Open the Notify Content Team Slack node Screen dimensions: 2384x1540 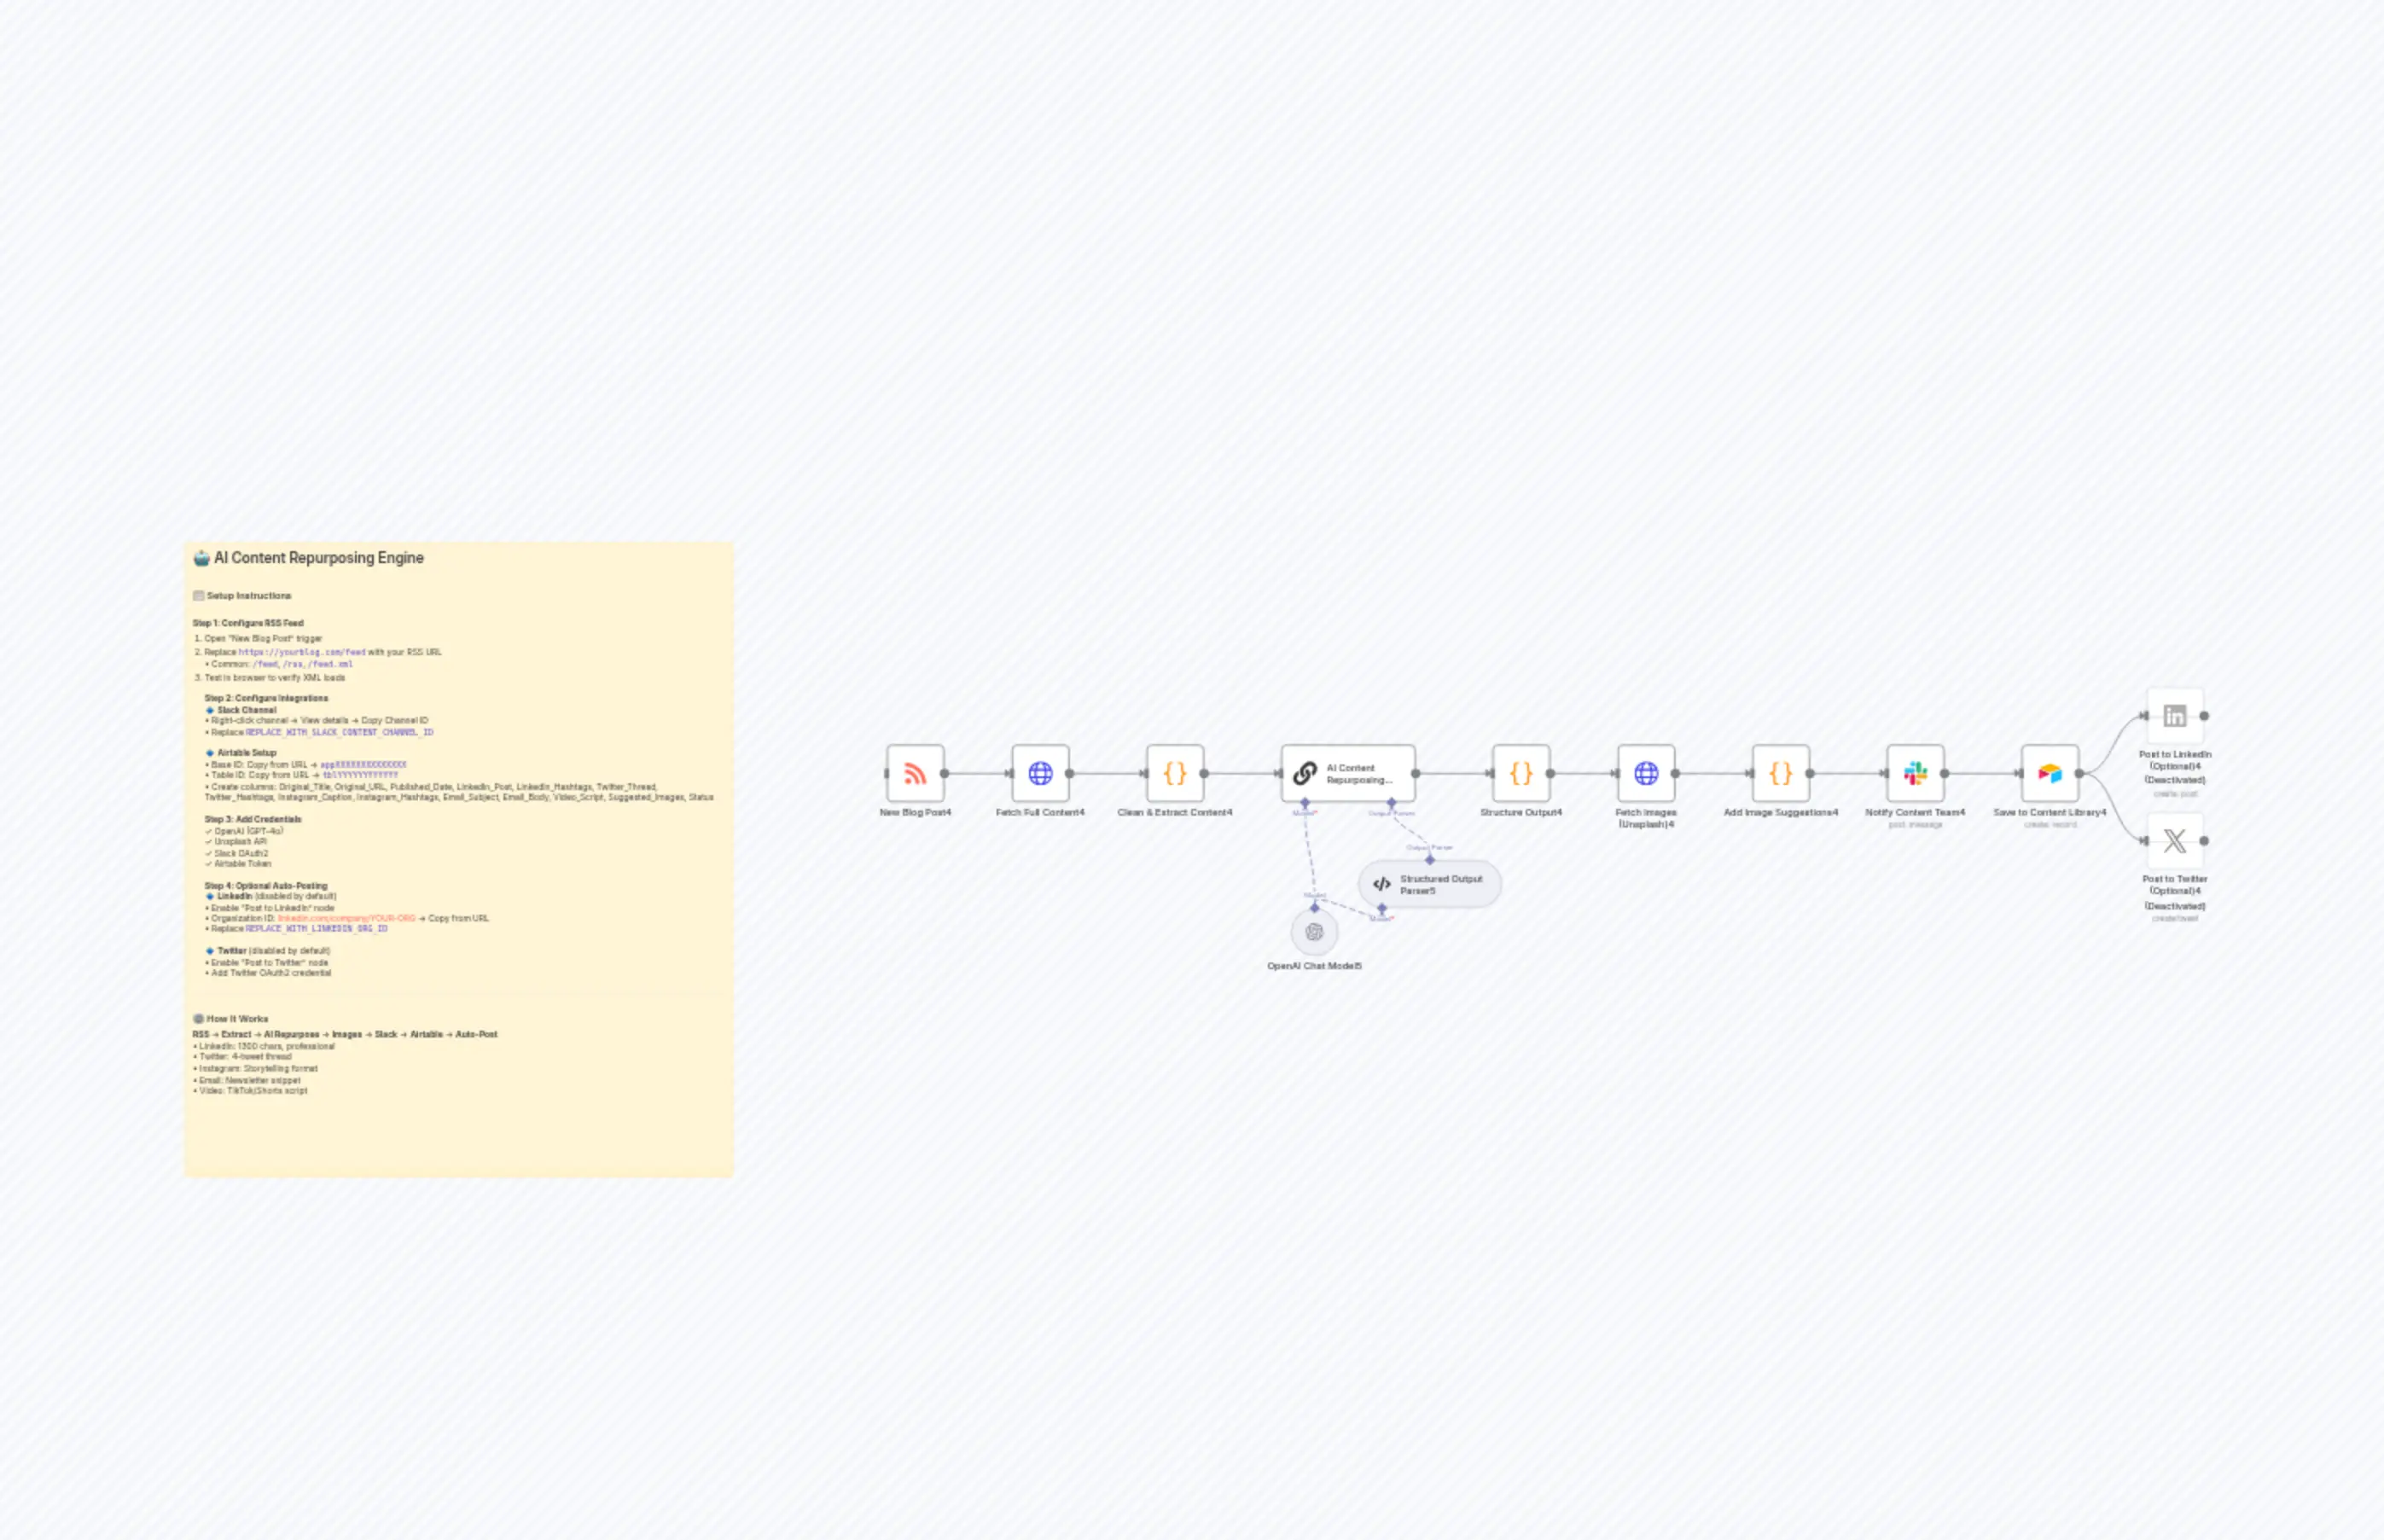(1915, 773)
